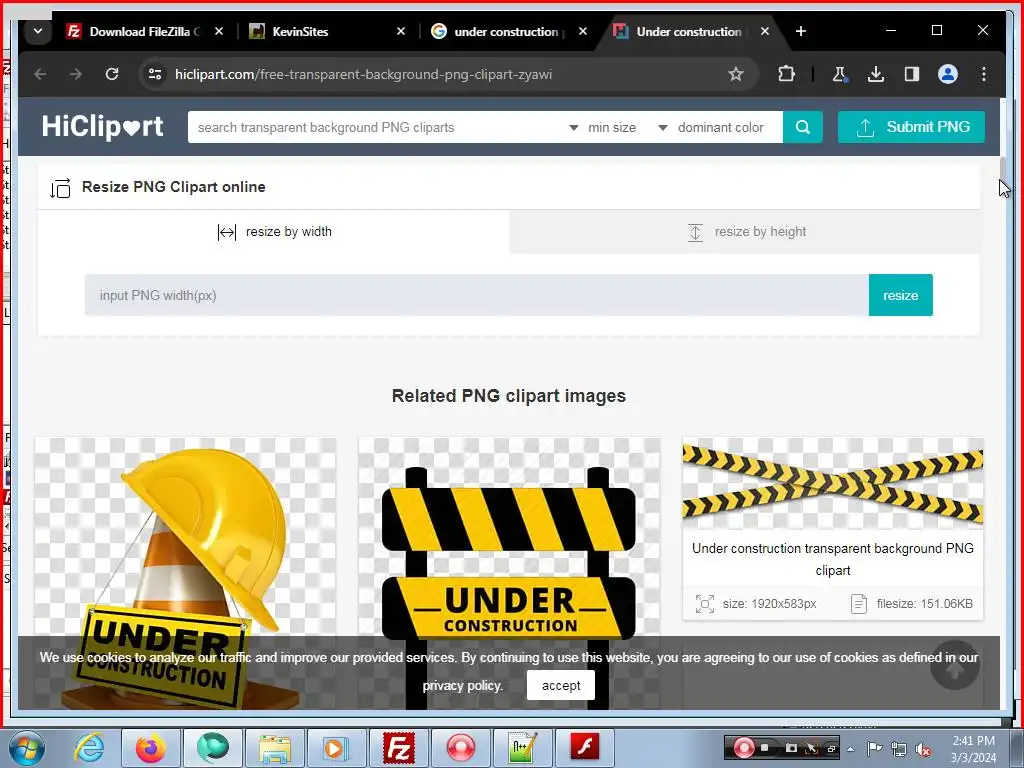1024x768 pixels.
Task: Open the red recorder taskbar icon
Action: coord(461,747)
